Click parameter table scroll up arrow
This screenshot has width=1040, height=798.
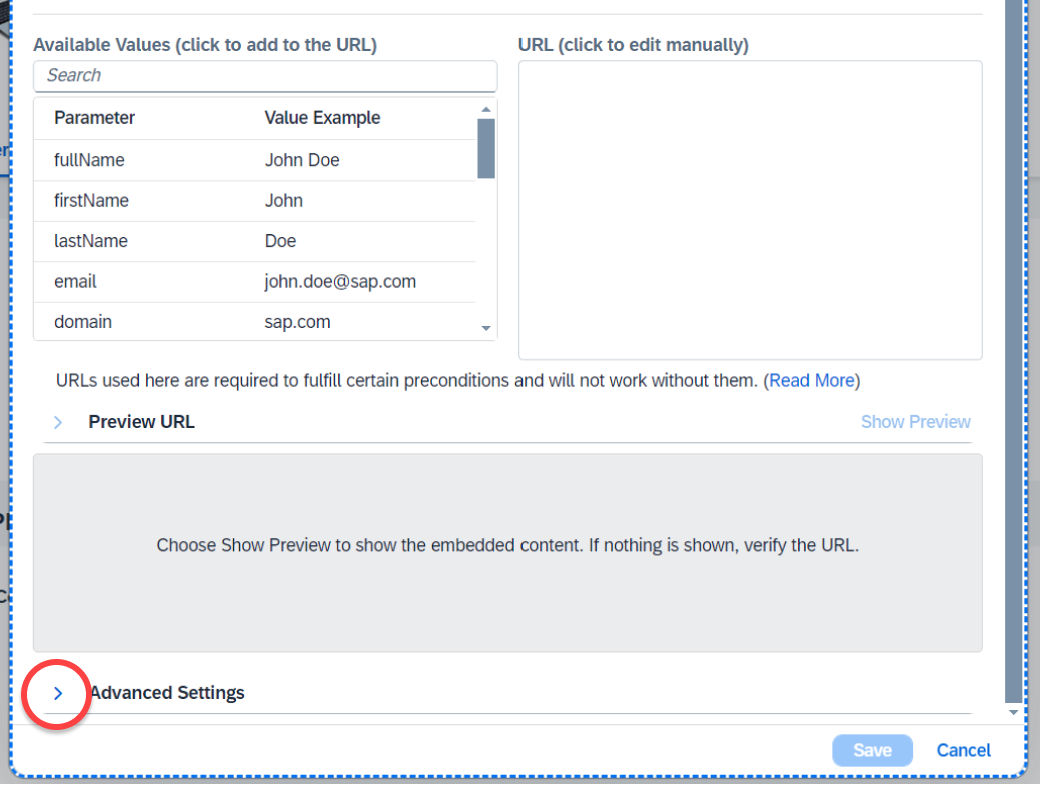486,109
